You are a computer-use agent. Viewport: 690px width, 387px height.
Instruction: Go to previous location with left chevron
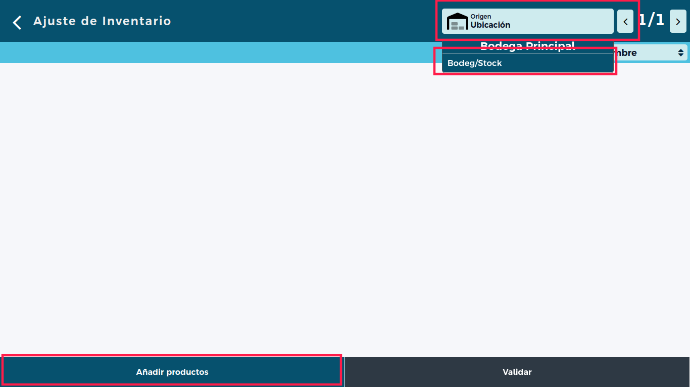(x=625, y=22)
